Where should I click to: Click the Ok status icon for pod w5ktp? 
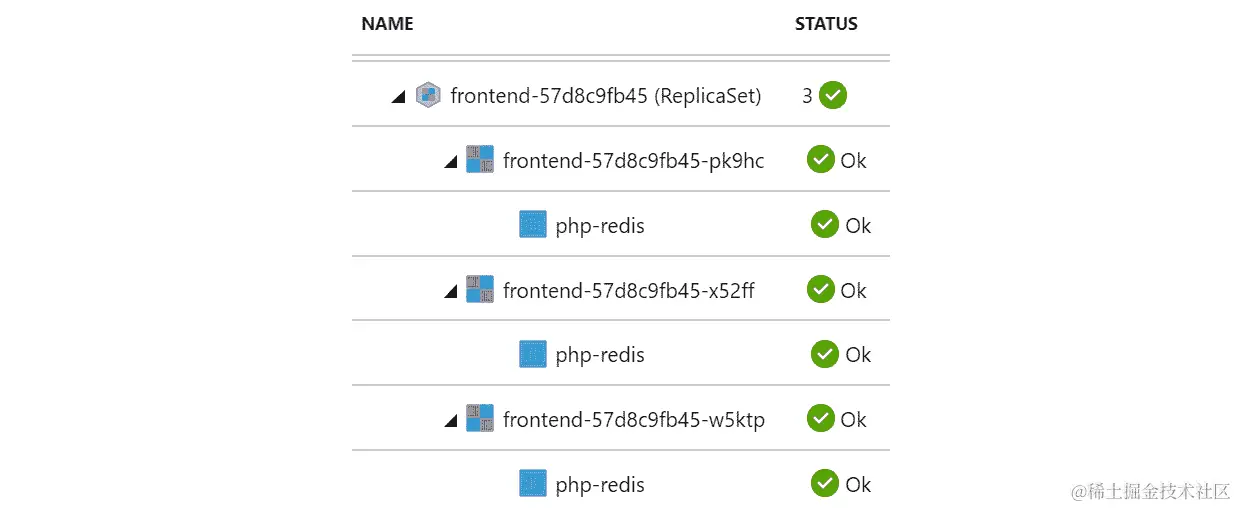tap(821, 419)
